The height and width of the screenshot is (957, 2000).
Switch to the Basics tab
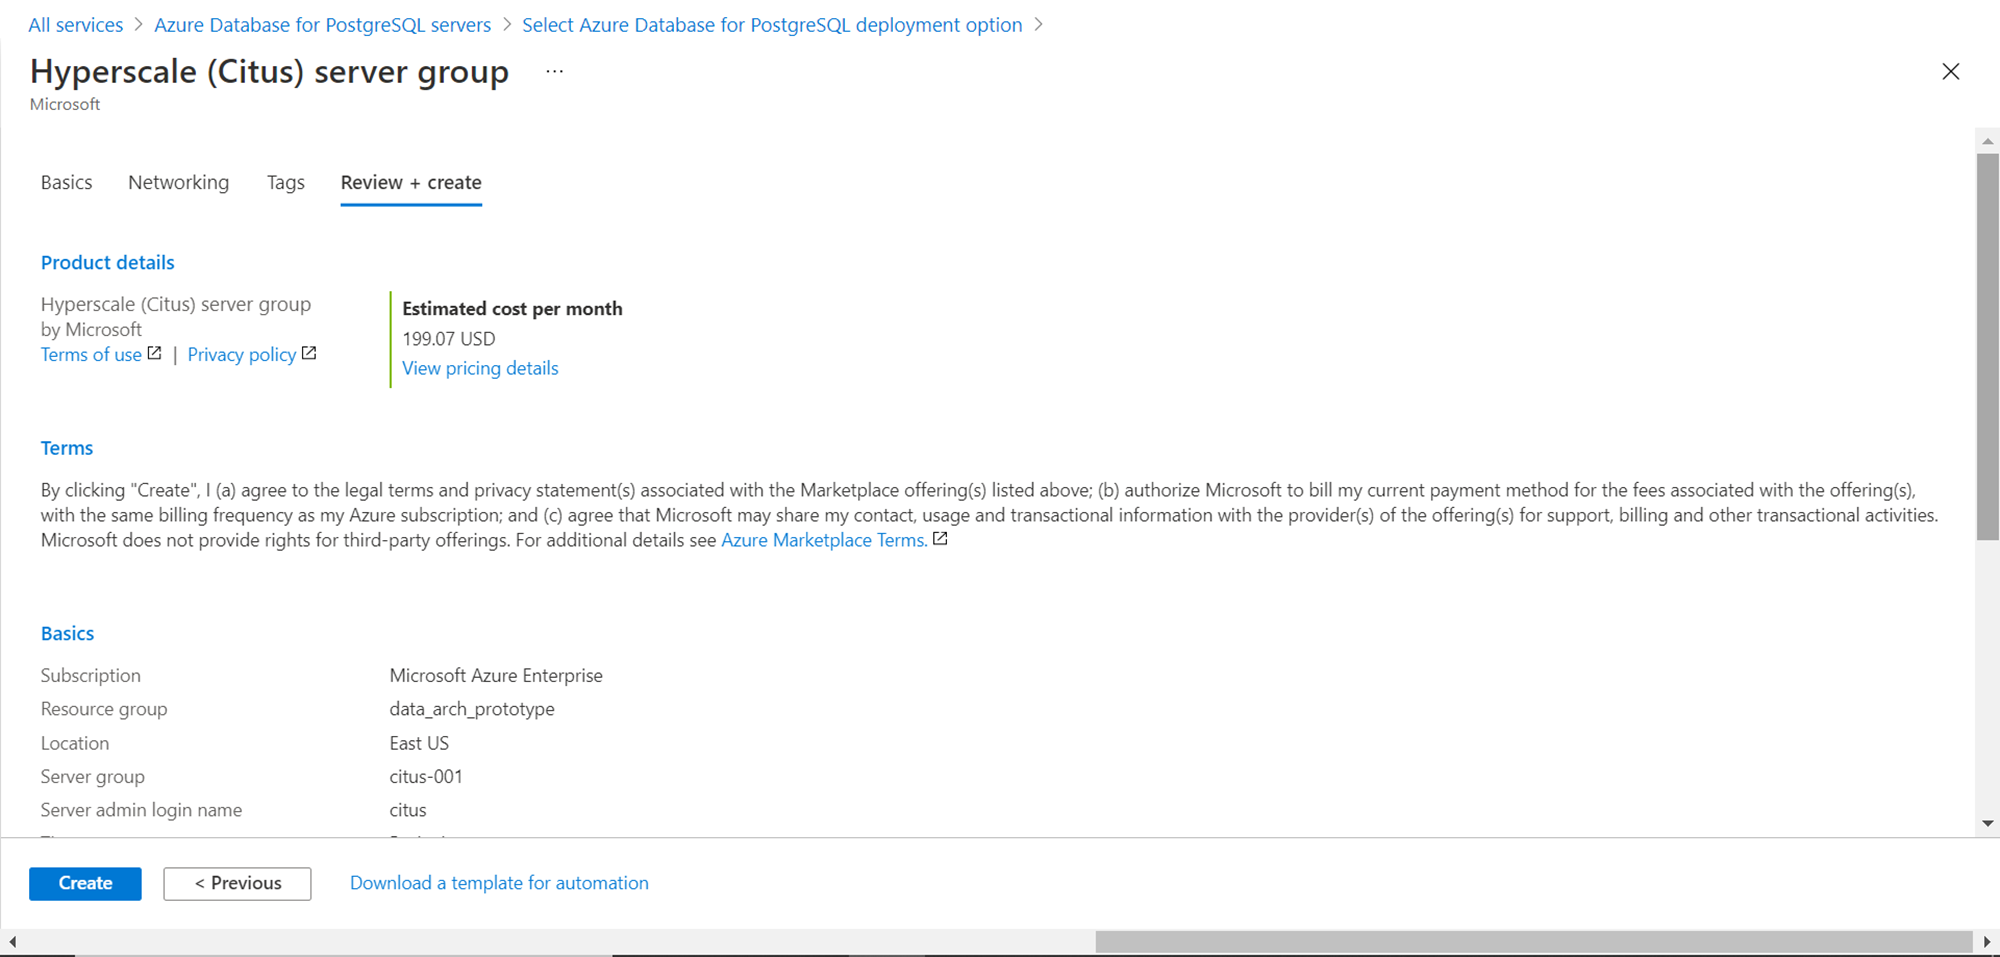66,182
